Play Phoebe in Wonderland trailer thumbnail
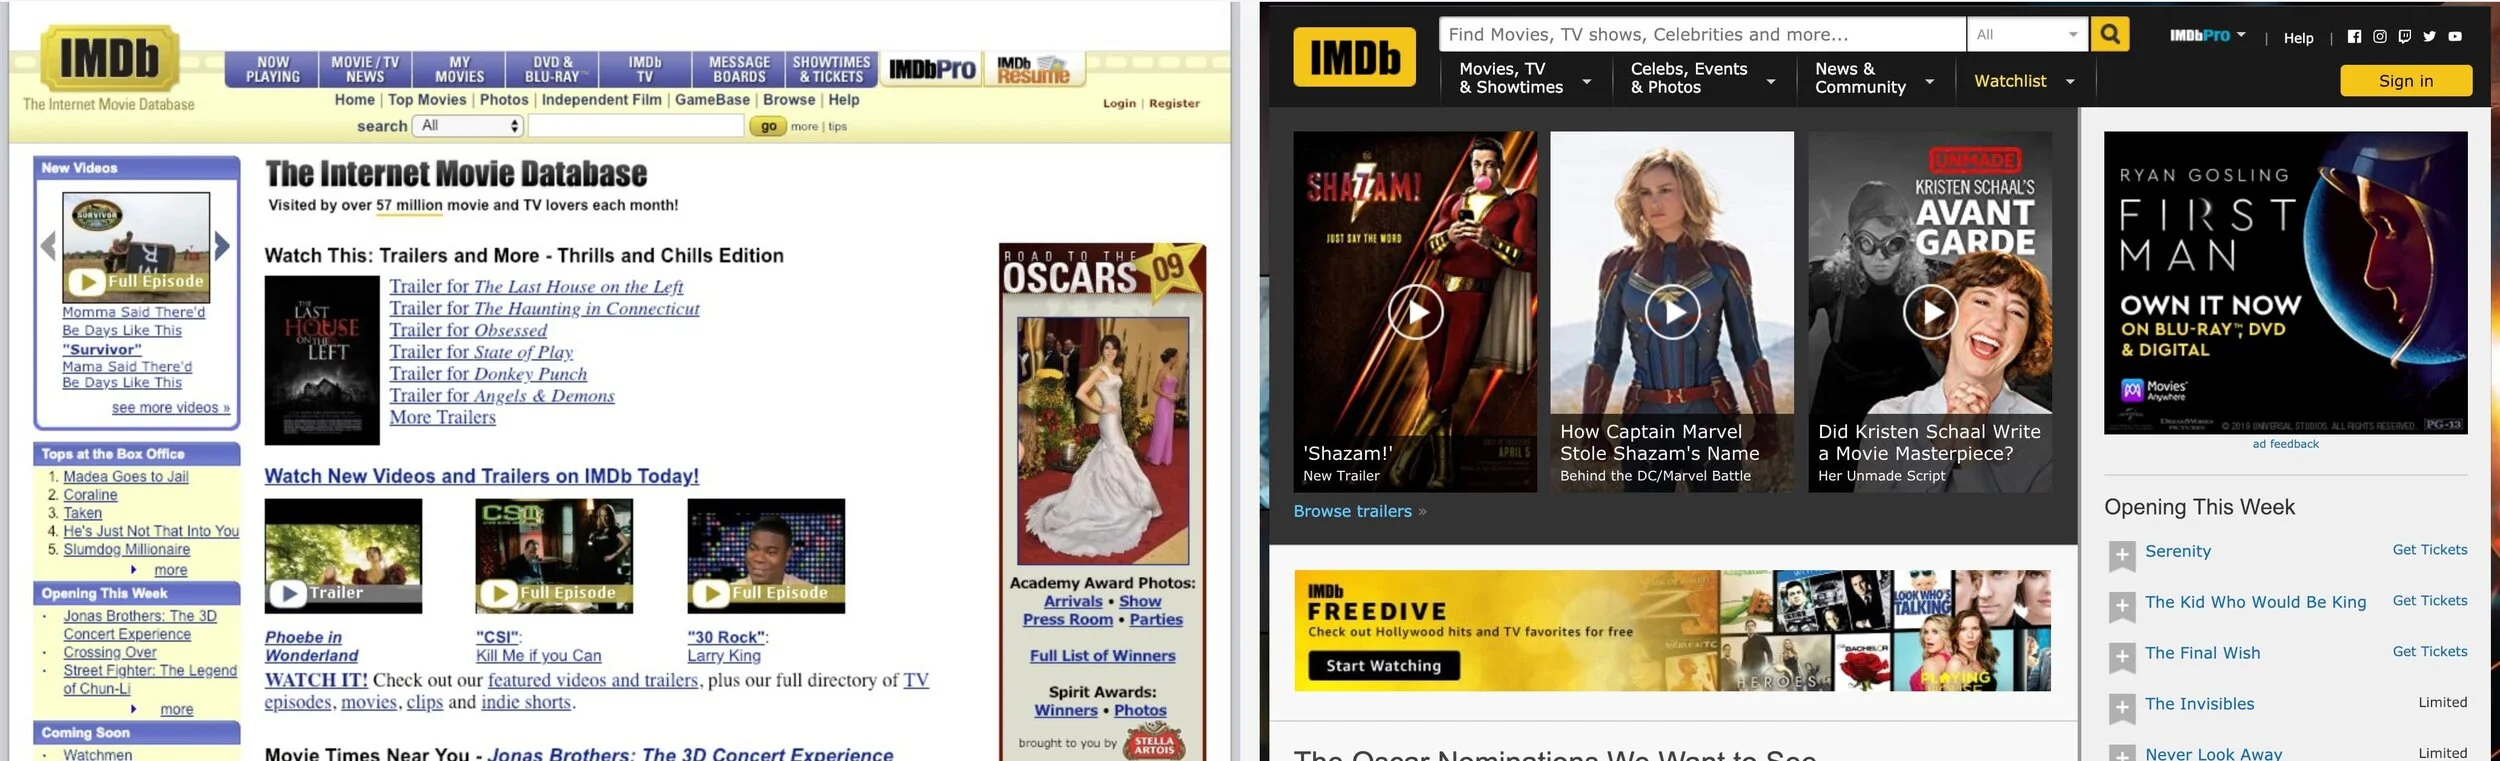Viewport: 2500px width, 761px height. pos(343,555)
